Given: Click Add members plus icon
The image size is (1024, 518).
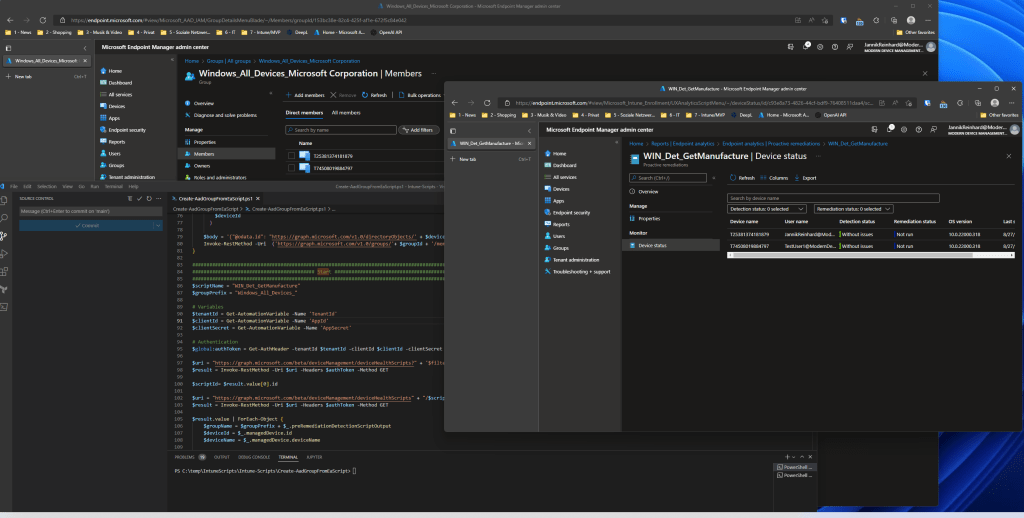Looking at the screenshot, I should click(288, 95).
